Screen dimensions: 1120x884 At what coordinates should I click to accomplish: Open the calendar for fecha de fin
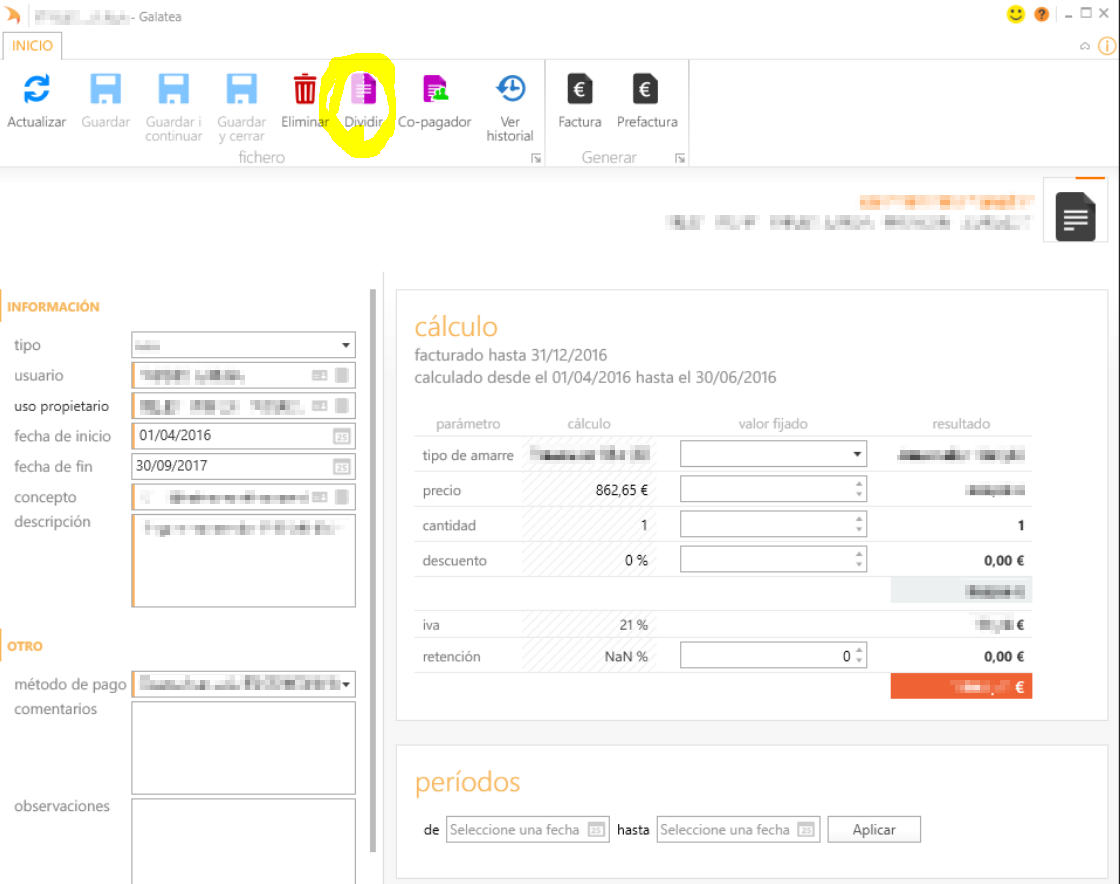click(x=342, y=467)
